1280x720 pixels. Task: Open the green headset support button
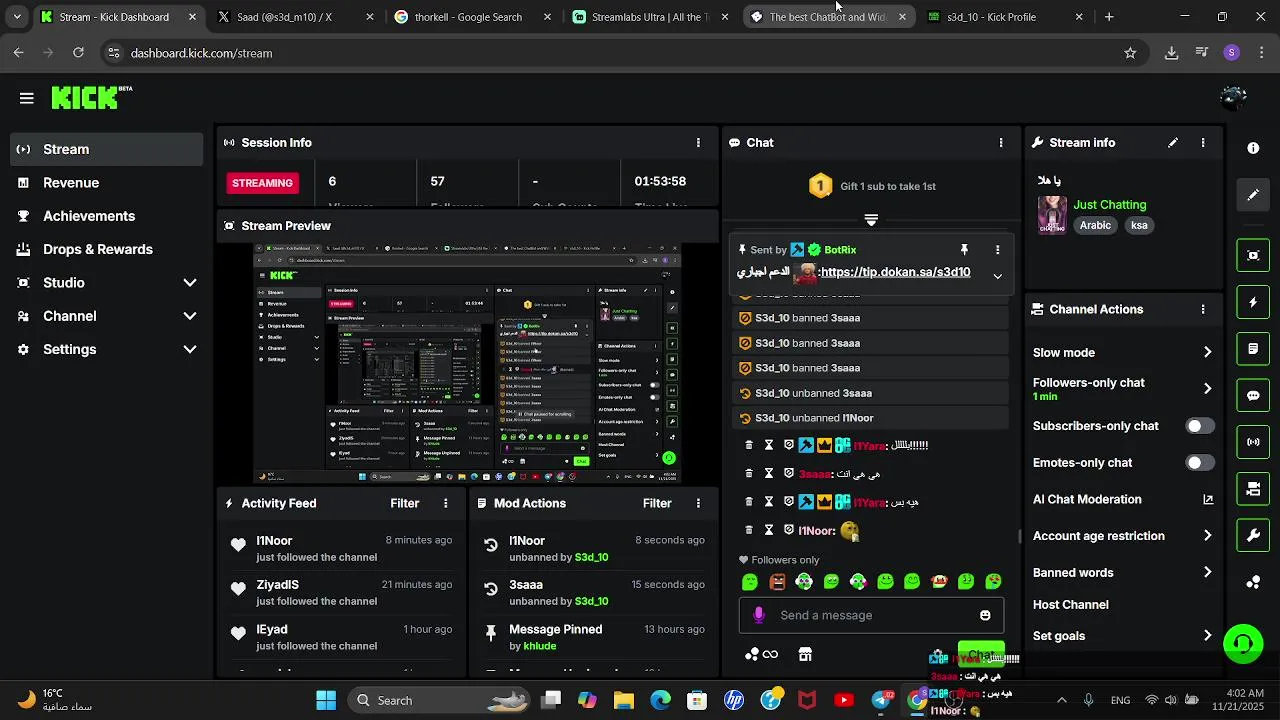(x=1243, y=643)
